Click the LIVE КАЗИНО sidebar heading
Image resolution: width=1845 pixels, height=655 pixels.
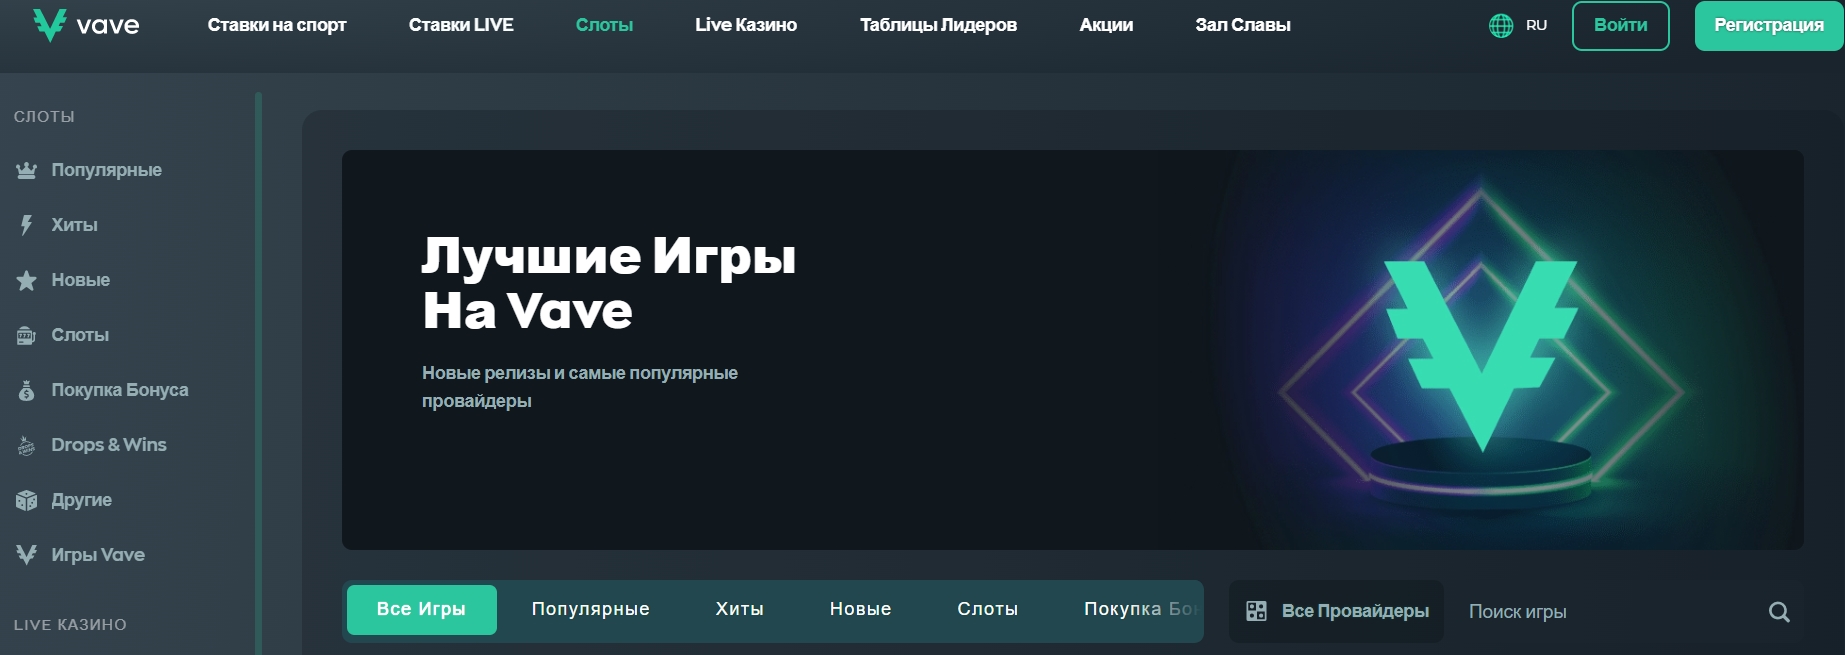(x=70, y=625)
